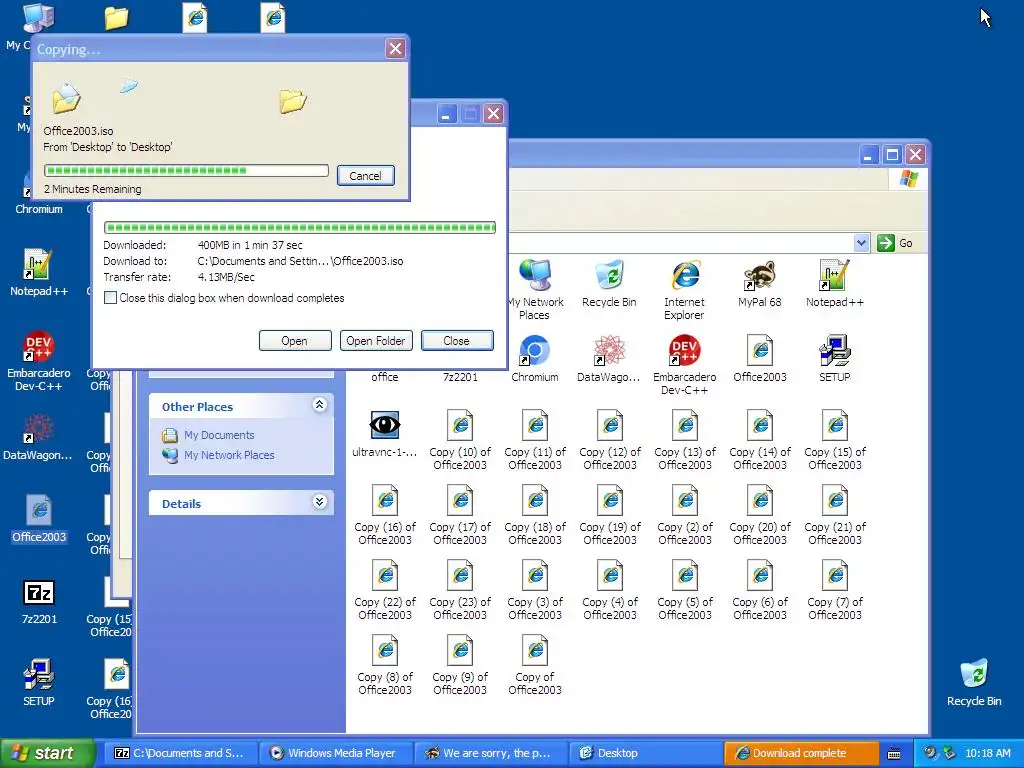Select Copy (22) of Office2003 file
Viewport: 1024px width, 768px height.
coord(385,590)
